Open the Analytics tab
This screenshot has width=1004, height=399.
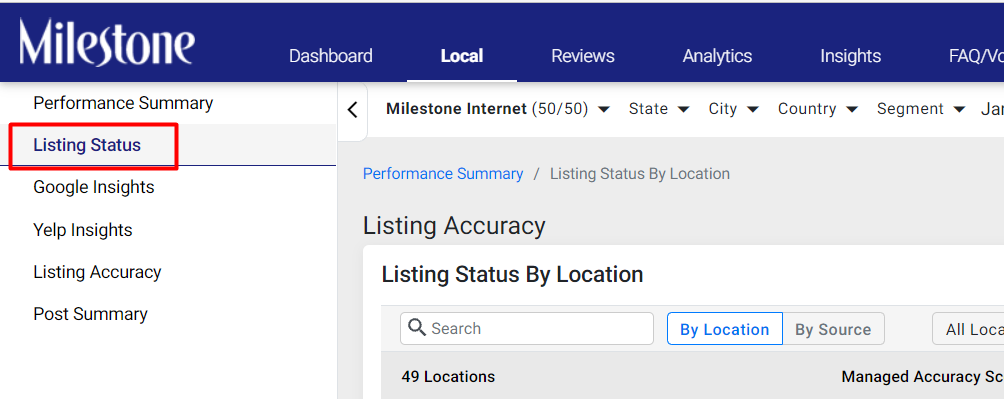coord(717,56)
